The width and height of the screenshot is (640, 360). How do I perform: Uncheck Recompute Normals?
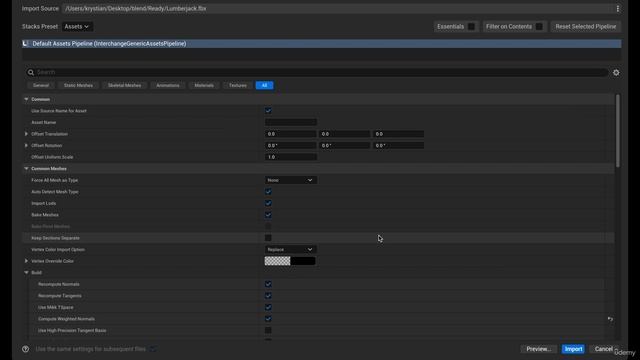point(268,284)
